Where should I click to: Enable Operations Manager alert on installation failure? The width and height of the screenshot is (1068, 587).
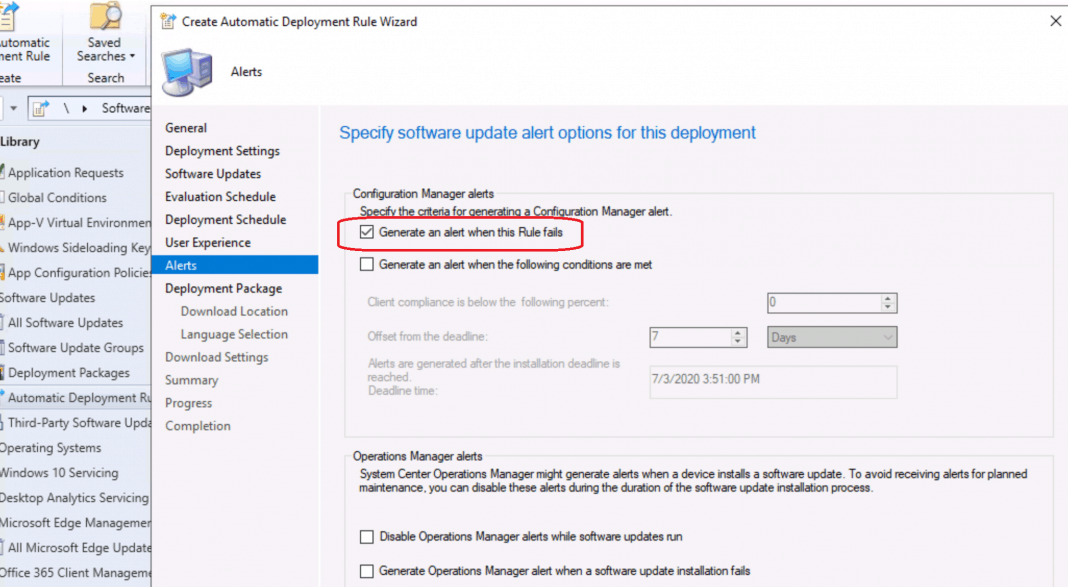click(366, 571)
